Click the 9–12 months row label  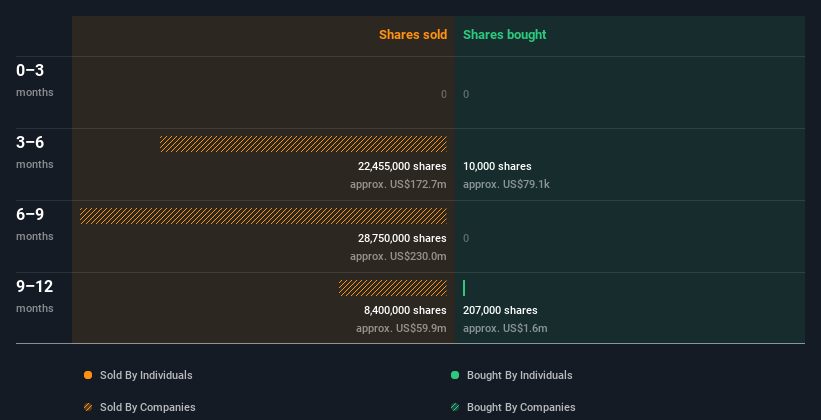[35, 296]
